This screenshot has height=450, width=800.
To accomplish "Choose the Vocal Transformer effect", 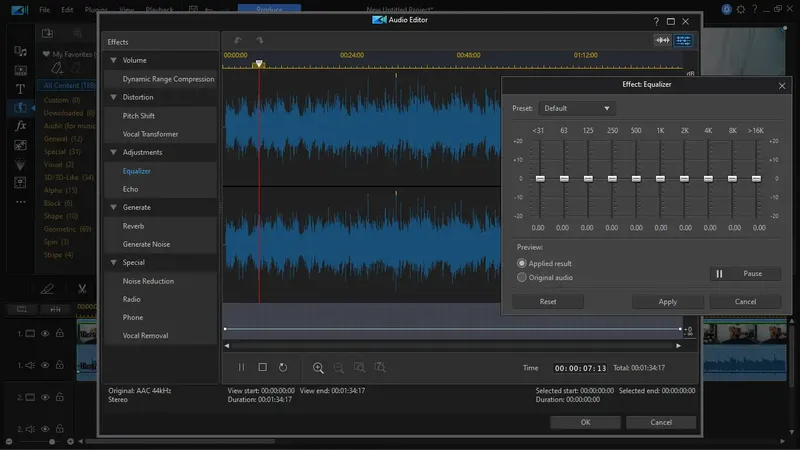I will click(150, 134).
